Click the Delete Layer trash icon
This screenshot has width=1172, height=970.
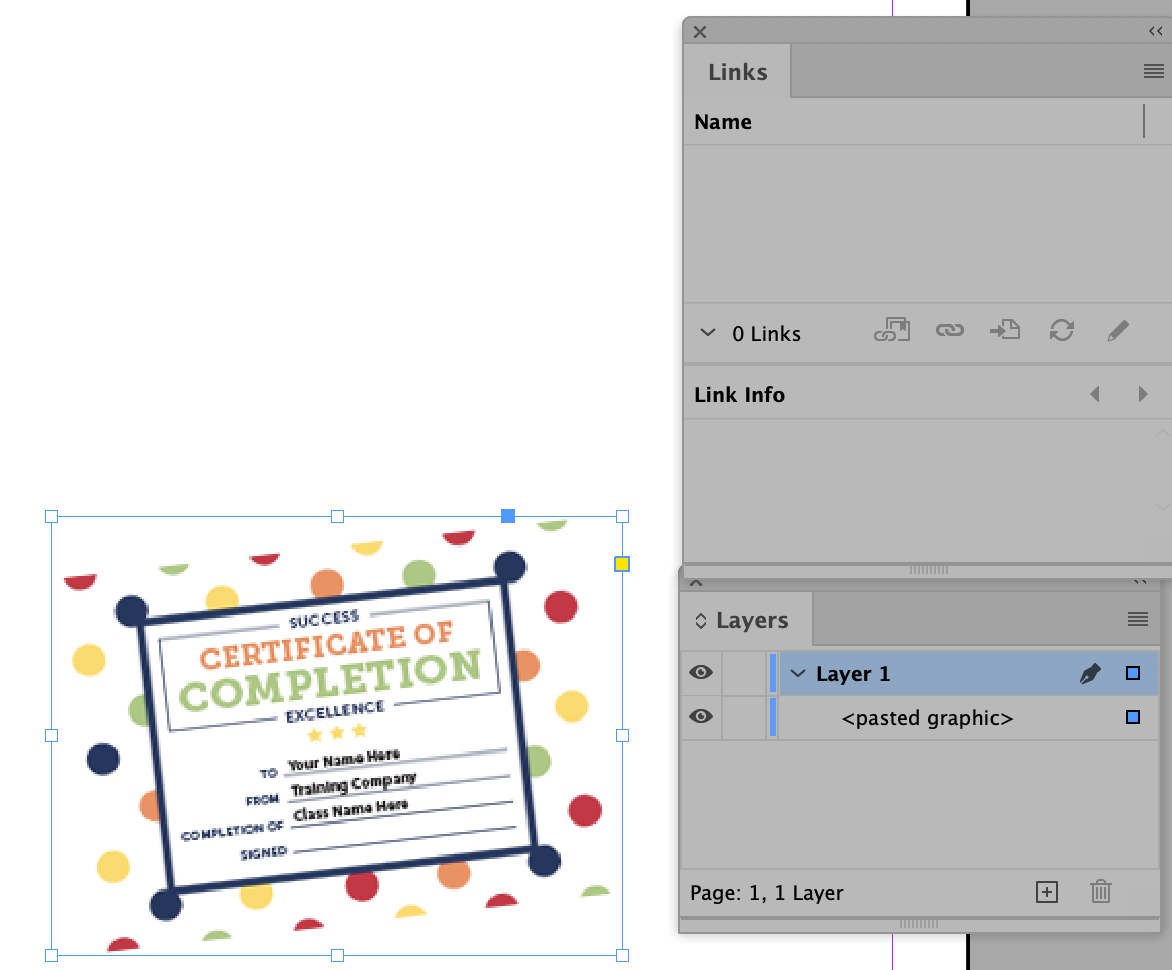tap(1100, 891)
